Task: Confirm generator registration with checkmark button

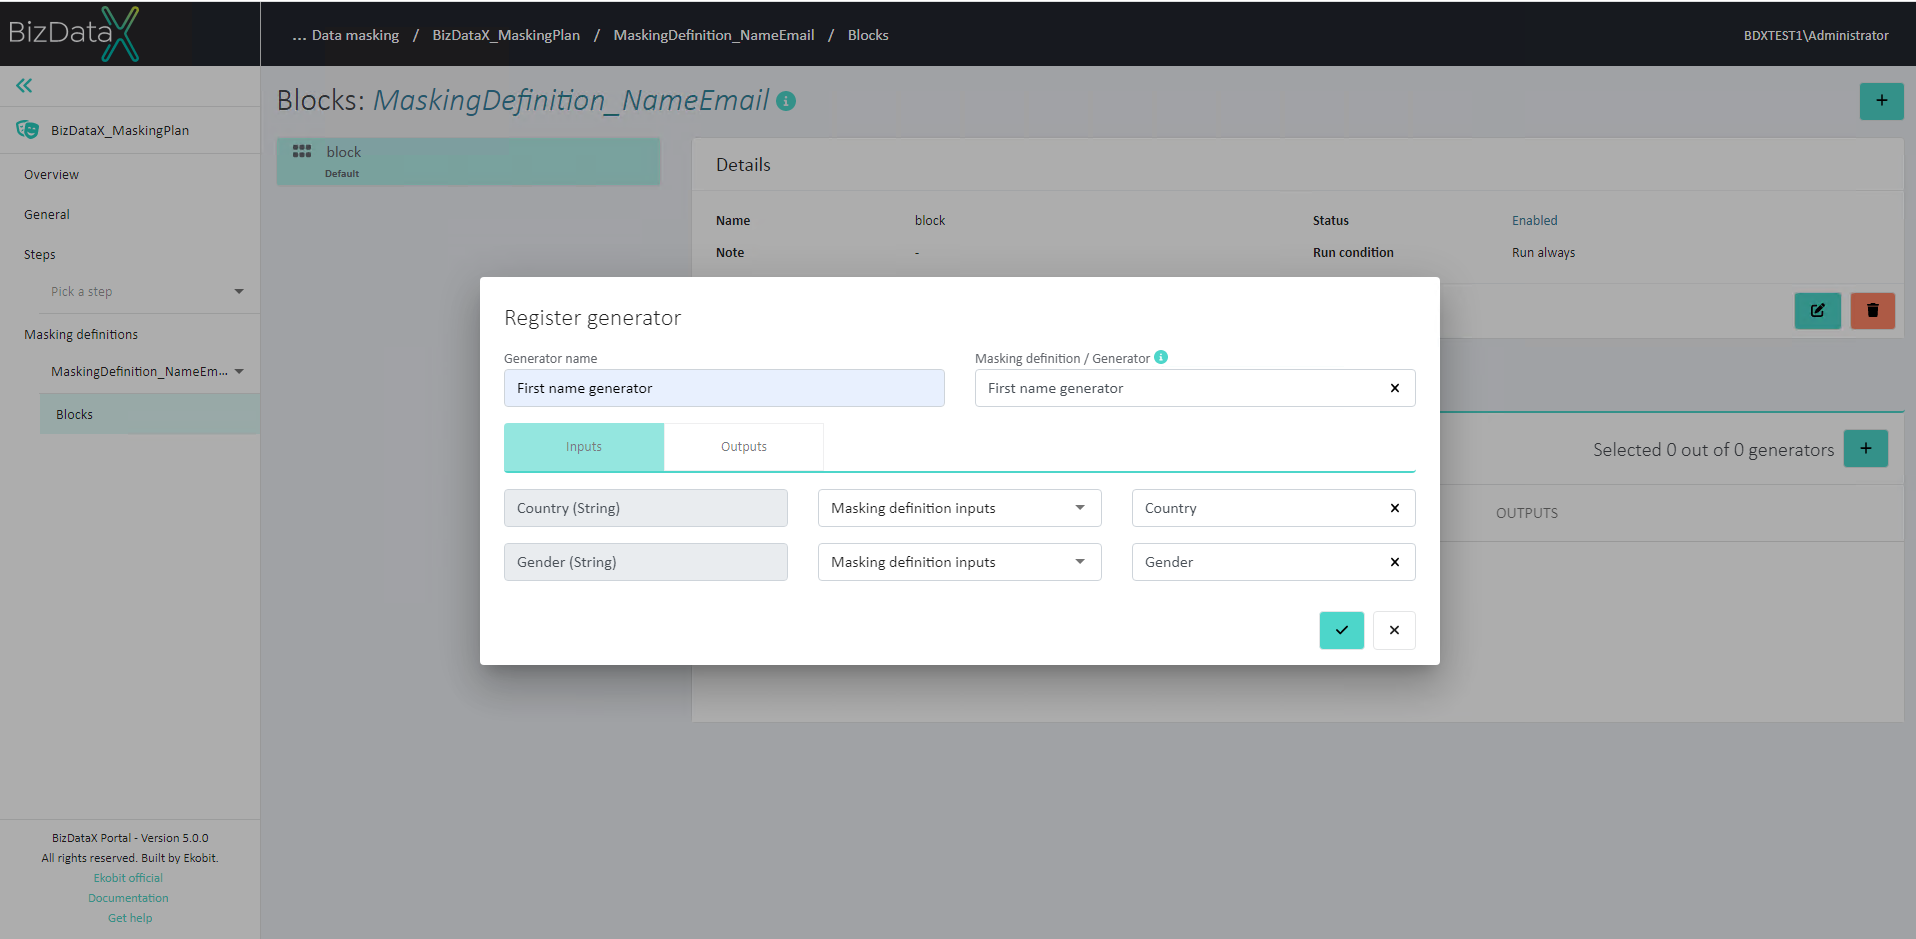Action: coord(1341,630)
